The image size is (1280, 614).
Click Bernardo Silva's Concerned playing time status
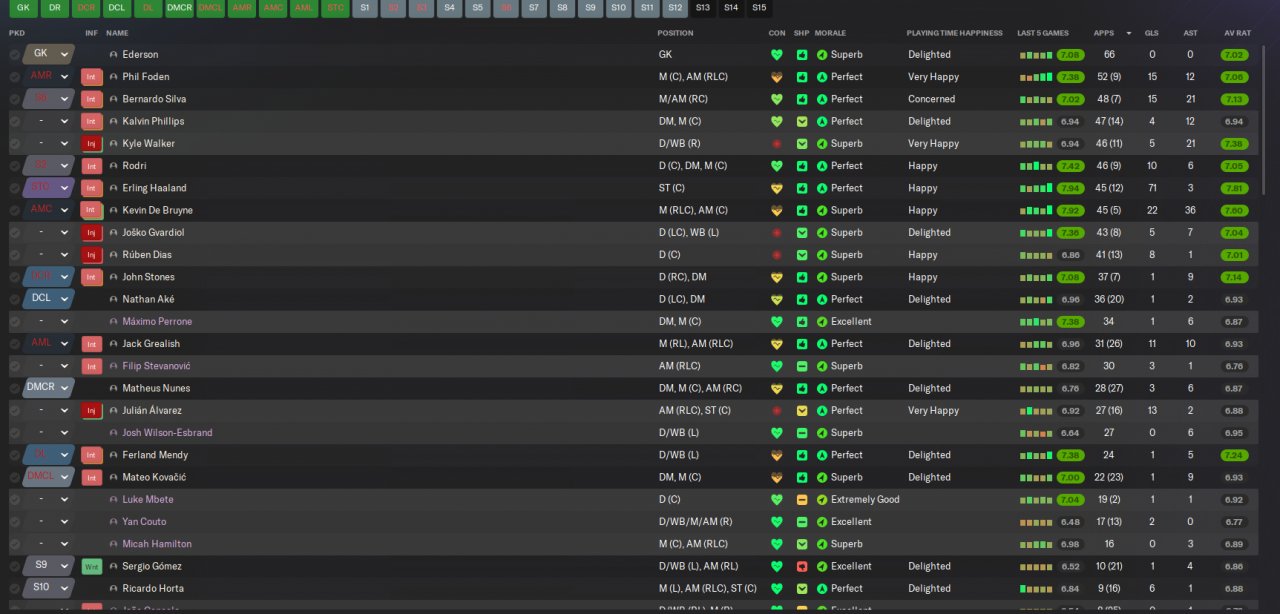[x=931, y=99]
